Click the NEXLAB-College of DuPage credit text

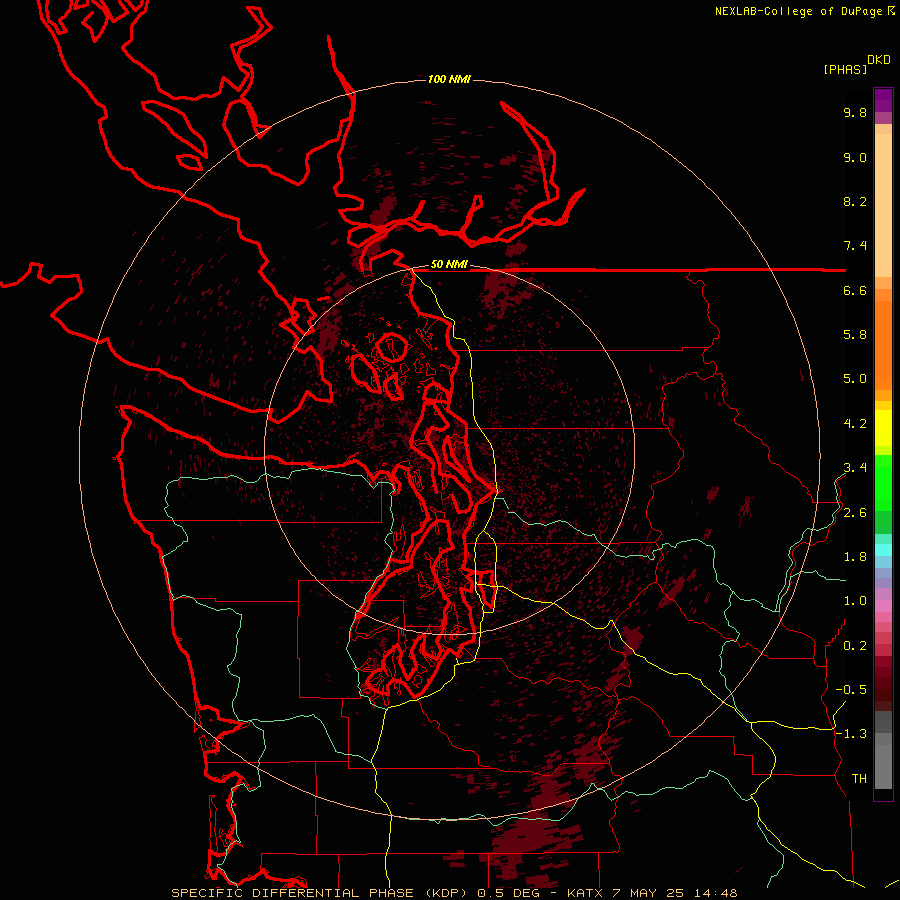798,11
